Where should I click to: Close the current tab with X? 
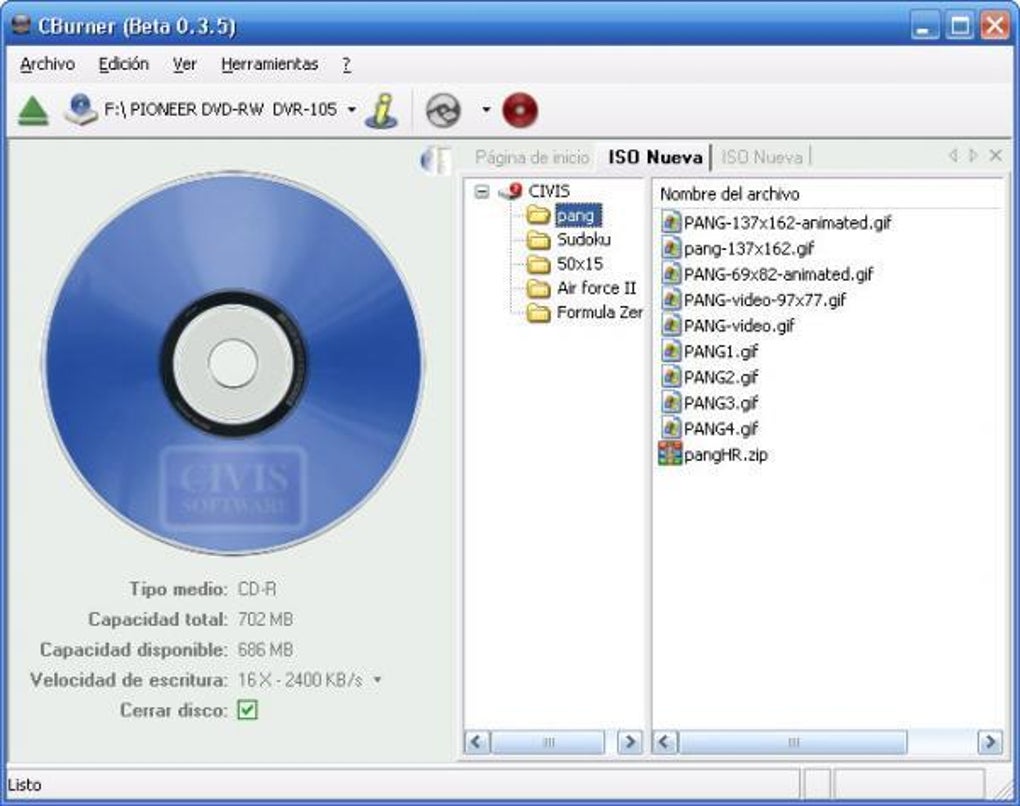(995, 155)
